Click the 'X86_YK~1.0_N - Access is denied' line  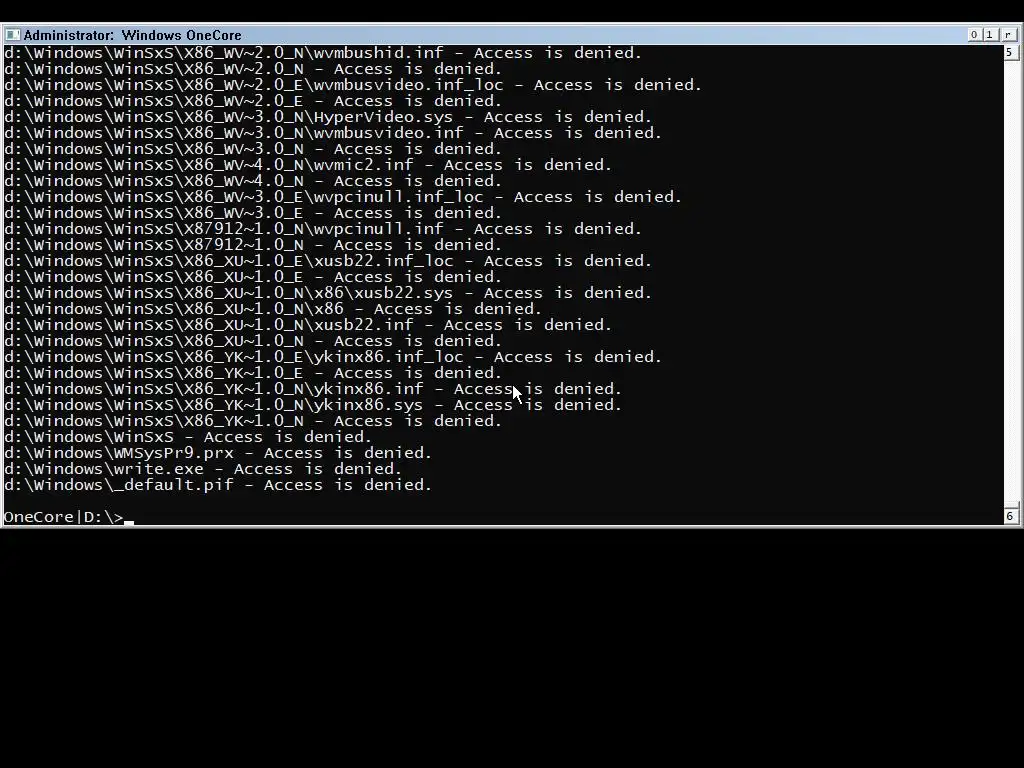[253, 421]
